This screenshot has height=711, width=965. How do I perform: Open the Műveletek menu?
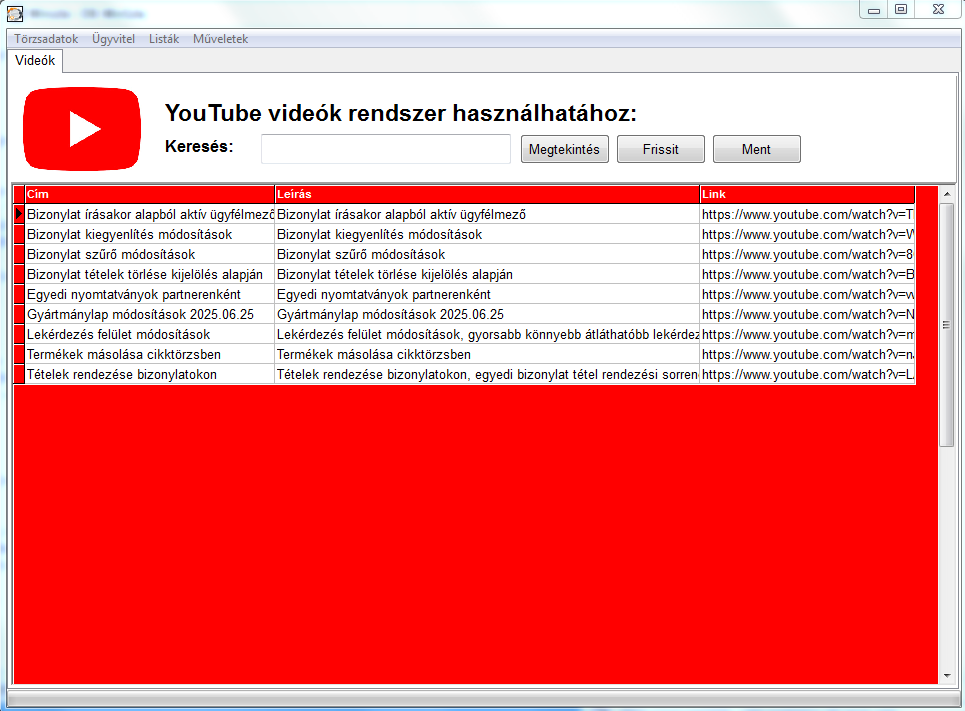click(220, 39)
